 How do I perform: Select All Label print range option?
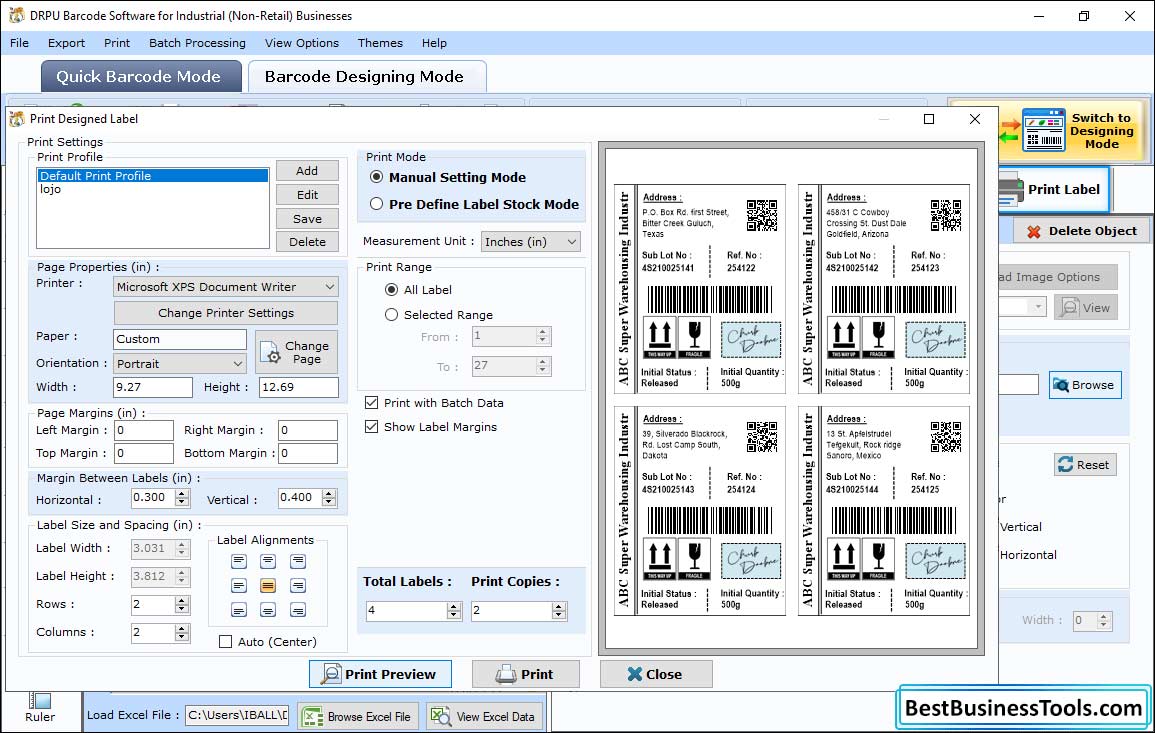coord(392,290)
